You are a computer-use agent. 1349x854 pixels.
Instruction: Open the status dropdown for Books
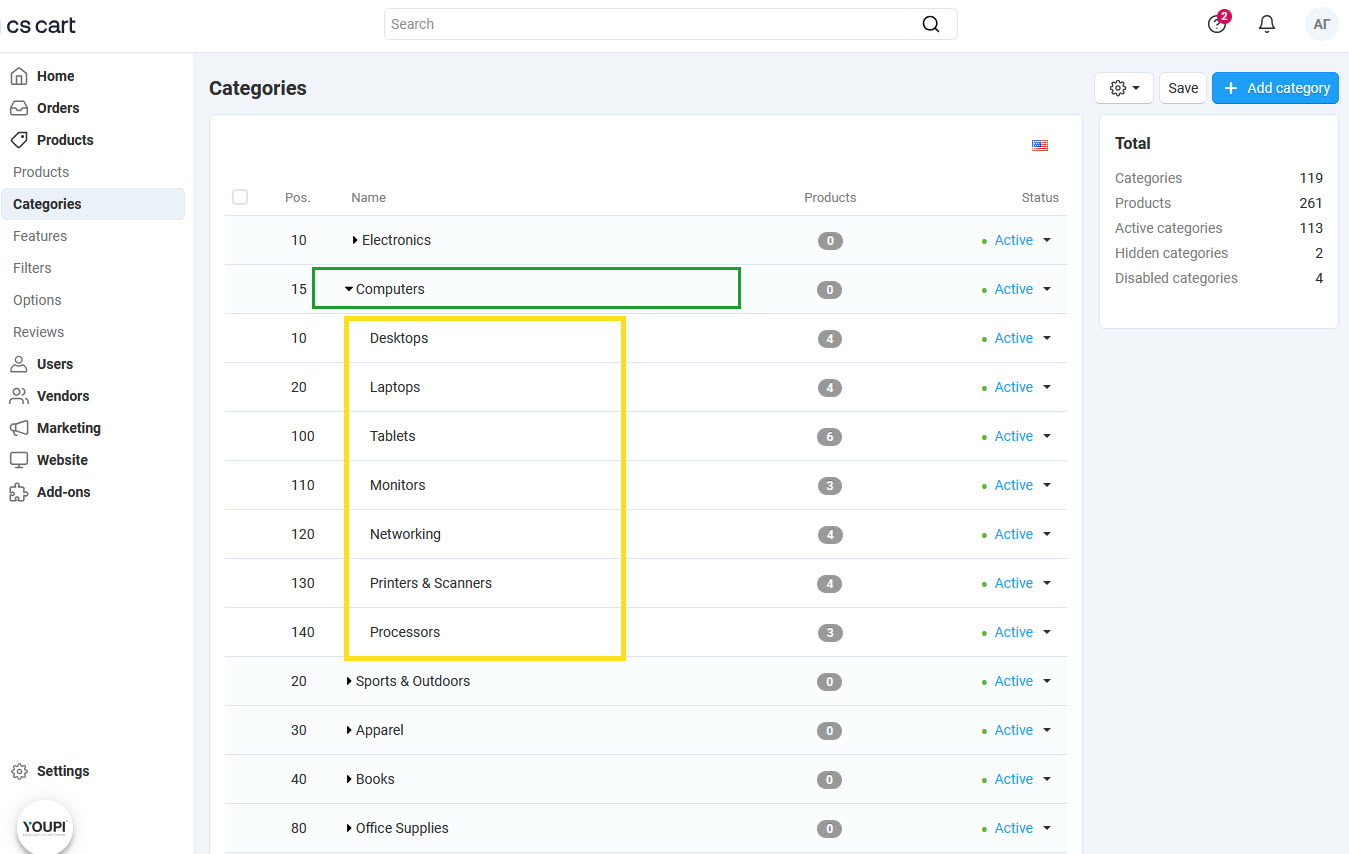[x=1047, y=779]
